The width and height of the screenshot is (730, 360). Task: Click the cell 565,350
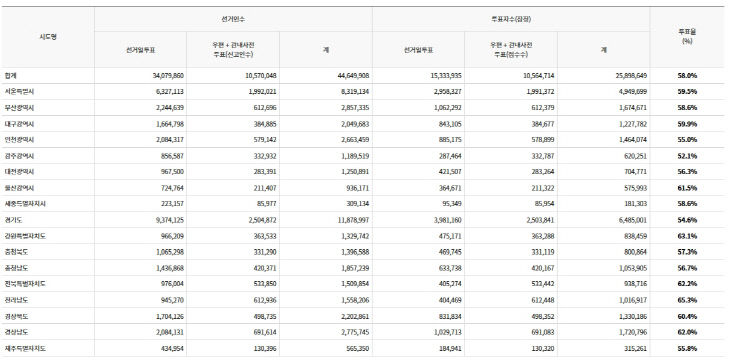[x=358, y=348]
